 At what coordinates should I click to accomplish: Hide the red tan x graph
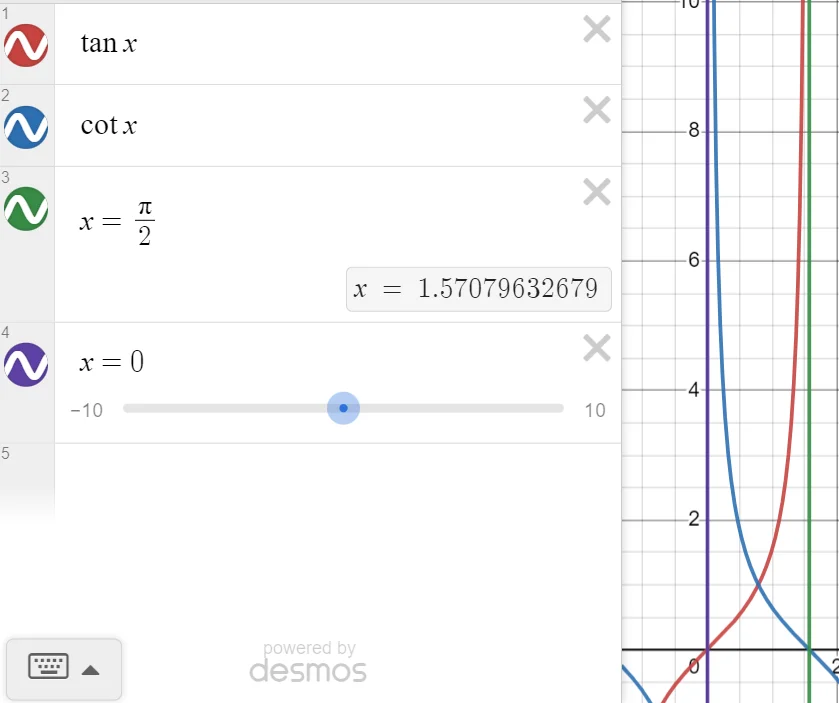point(26,45)
